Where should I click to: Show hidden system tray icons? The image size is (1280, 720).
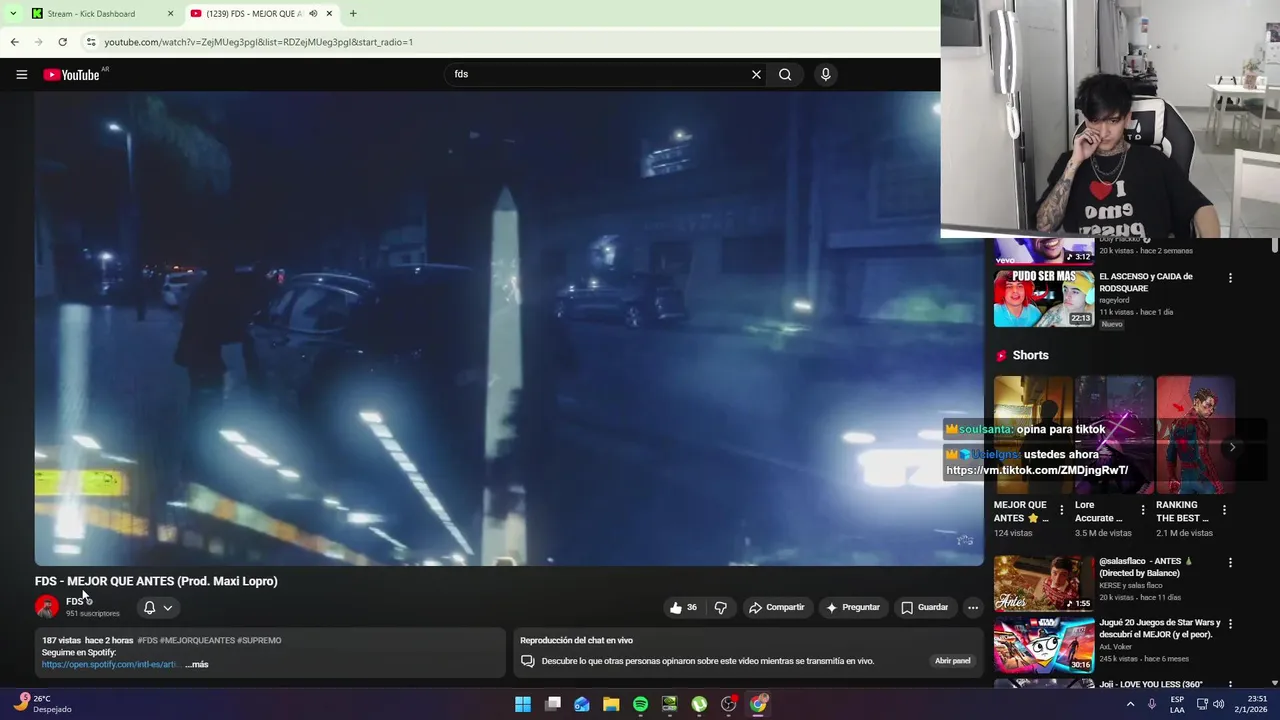1131,704
